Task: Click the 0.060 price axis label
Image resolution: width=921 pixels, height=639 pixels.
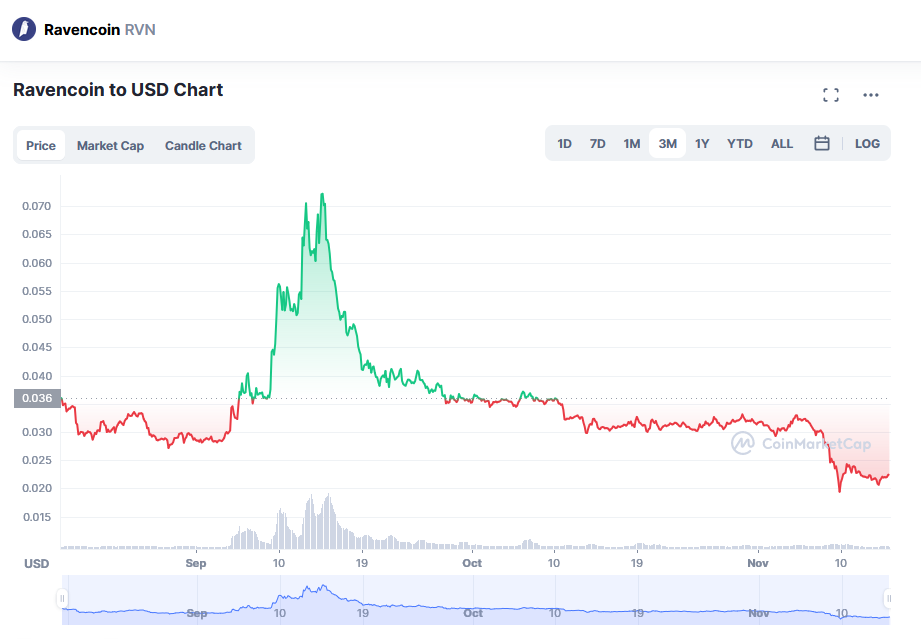Action: click(x=36, y=263)
